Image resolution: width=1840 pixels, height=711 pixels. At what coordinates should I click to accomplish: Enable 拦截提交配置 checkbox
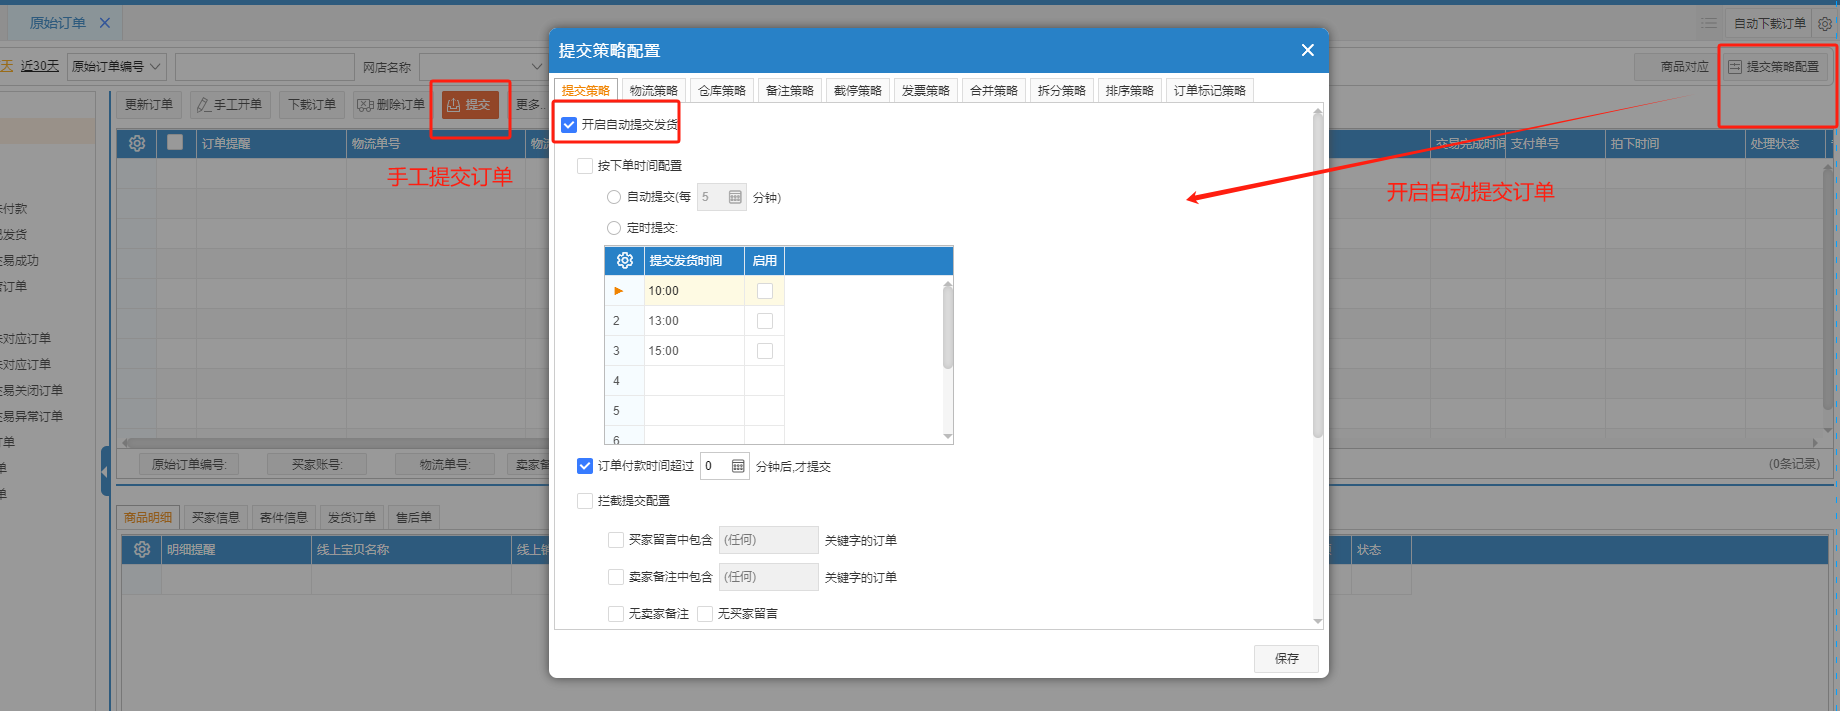585,500
